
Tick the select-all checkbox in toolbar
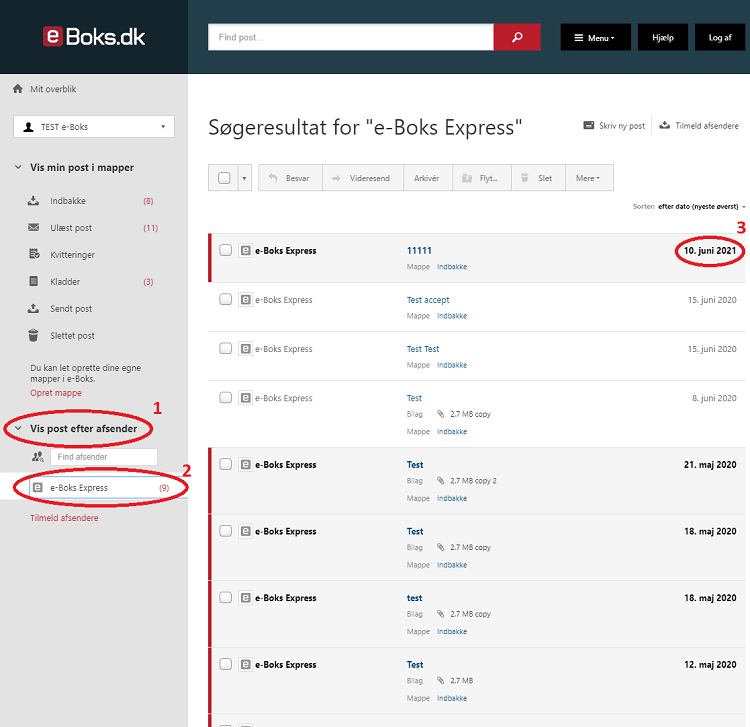224,178
